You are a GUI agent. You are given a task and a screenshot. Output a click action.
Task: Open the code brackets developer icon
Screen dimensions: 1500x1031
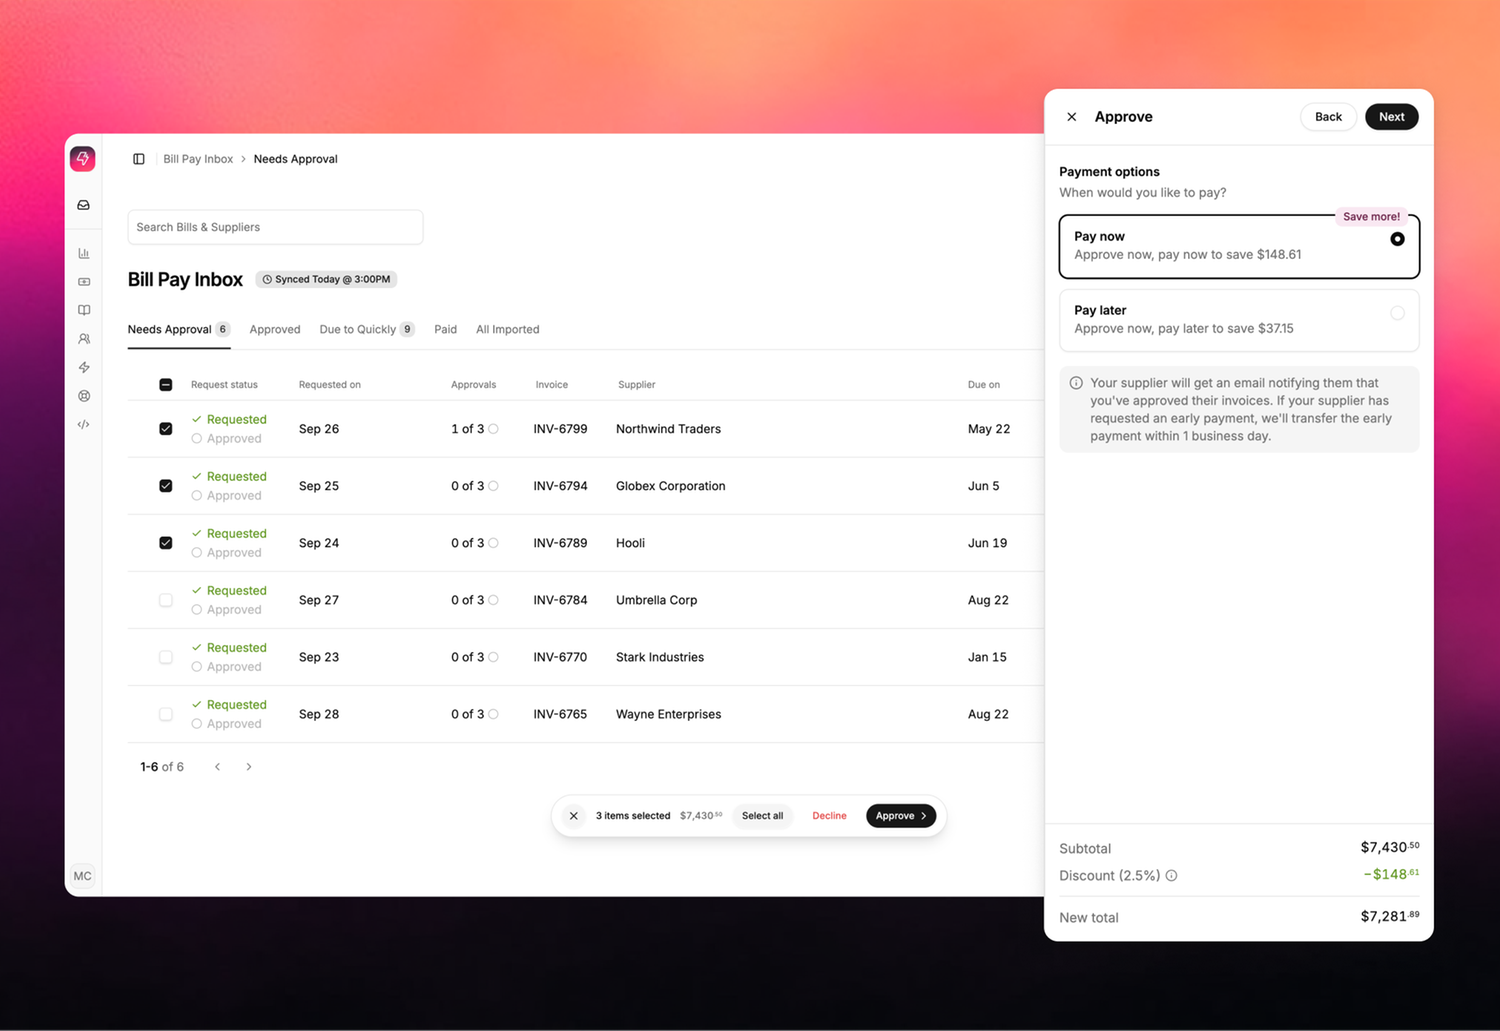point(84,424)
